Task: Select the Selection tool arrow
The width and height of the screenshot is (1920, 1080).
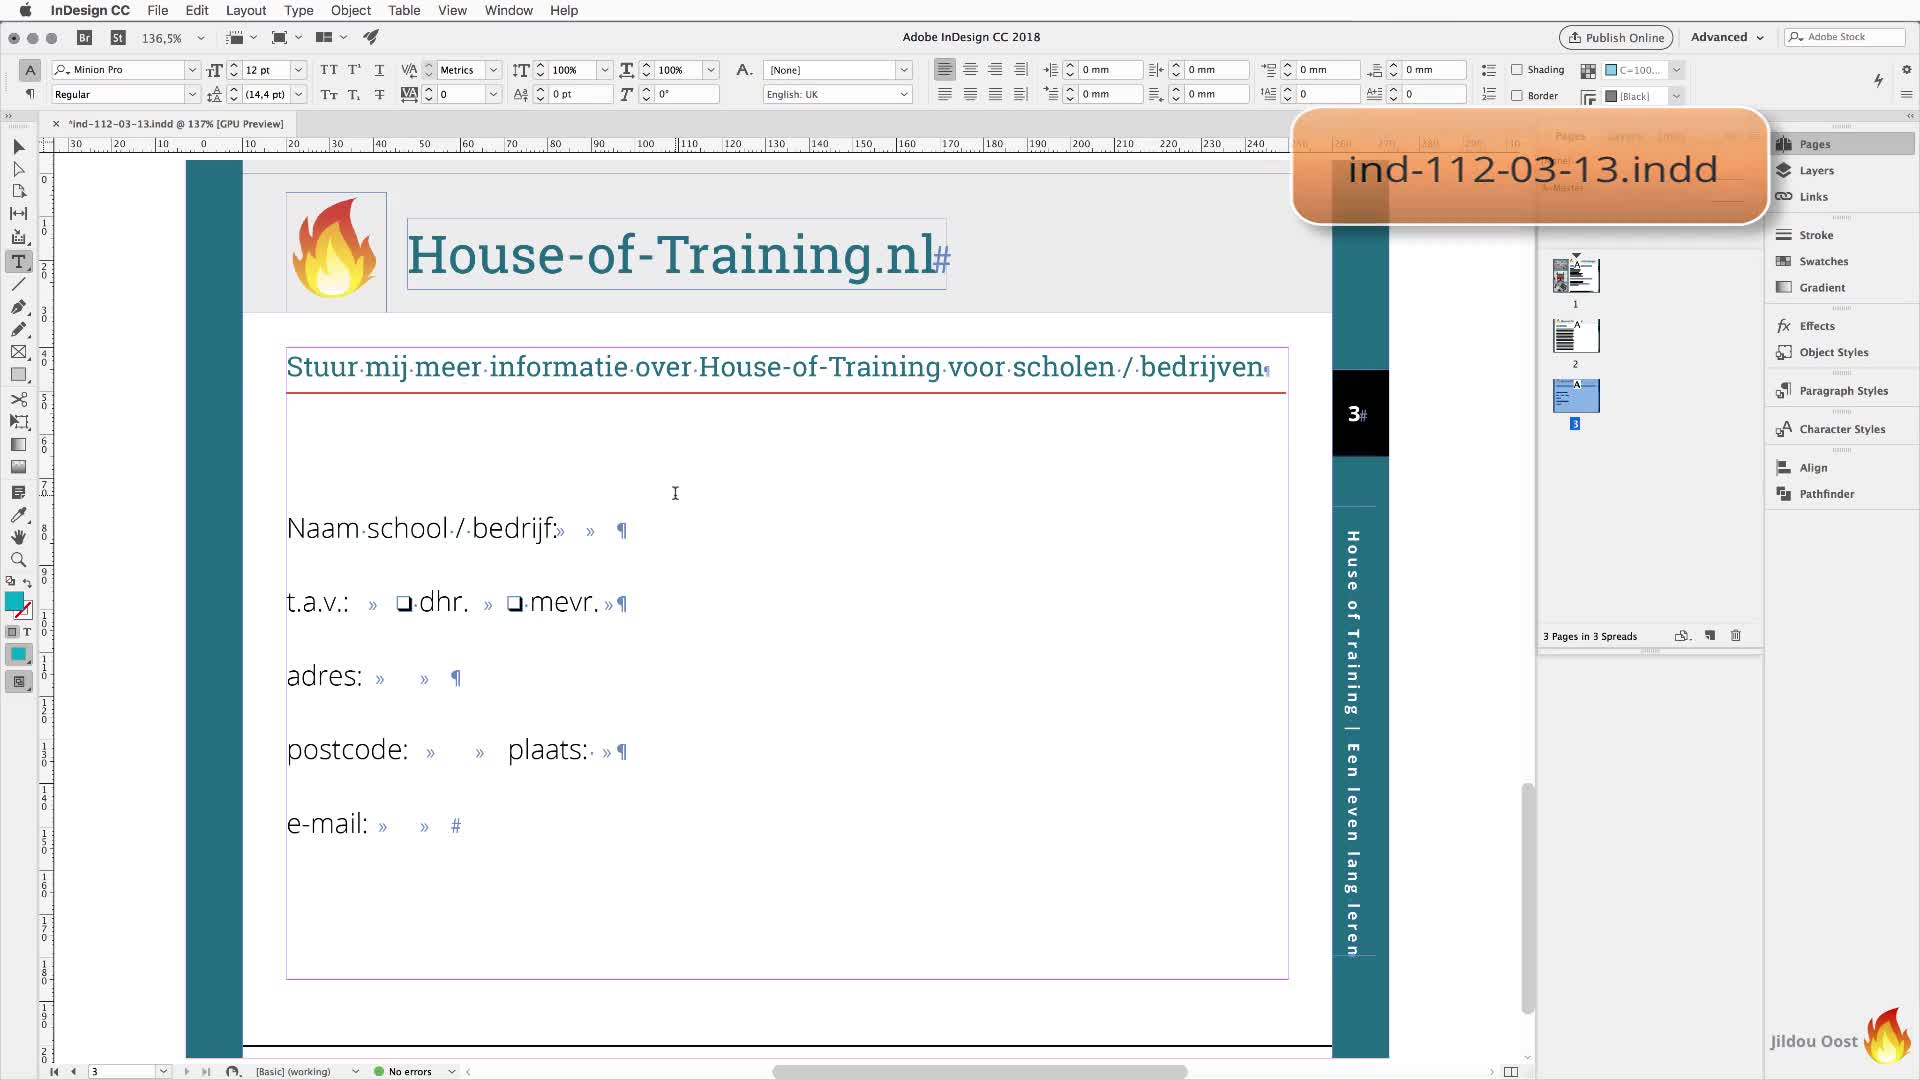Action: [18, 147]
